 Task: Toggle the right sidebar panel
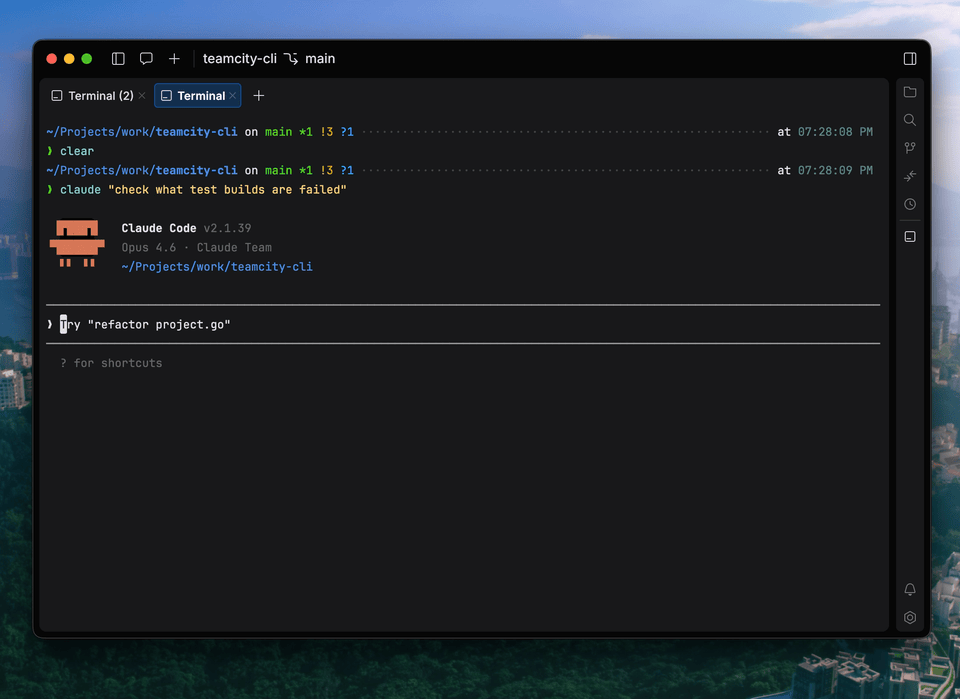[x=910, y=59]
